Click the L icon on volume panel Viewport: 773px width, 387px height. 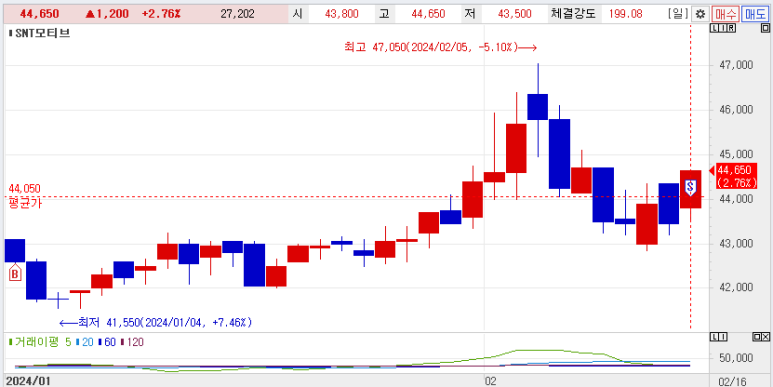pyautogui.click(x=714, y=337)
